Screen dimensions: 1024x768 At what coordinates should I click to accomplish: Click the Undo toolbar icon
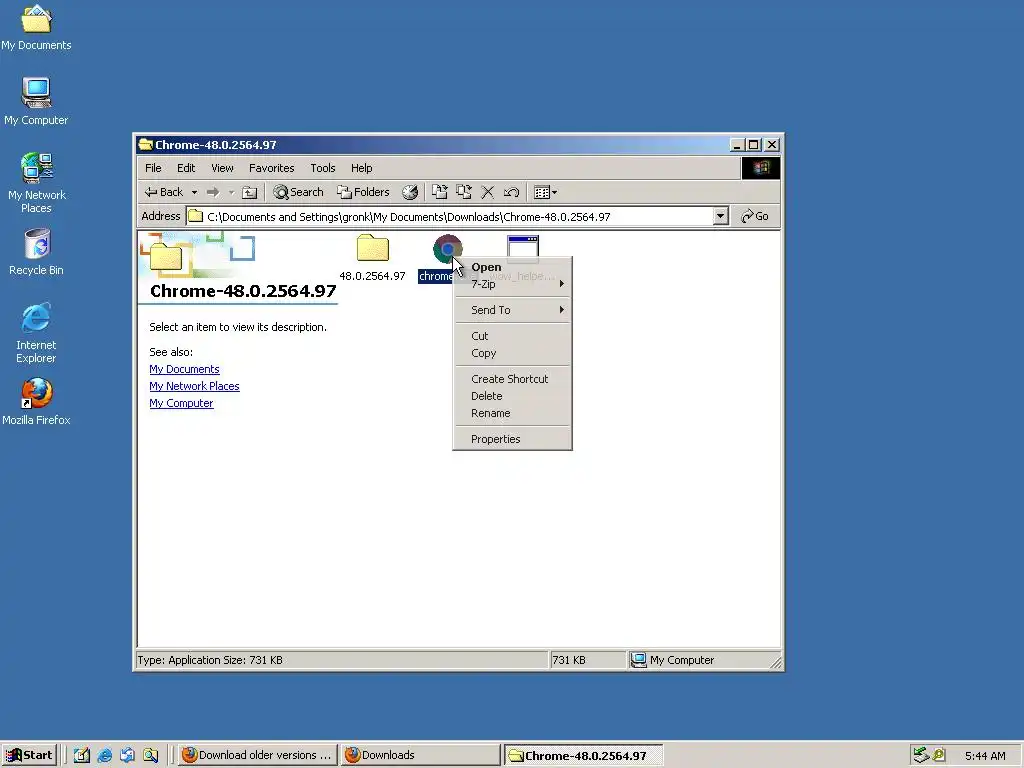511,192
